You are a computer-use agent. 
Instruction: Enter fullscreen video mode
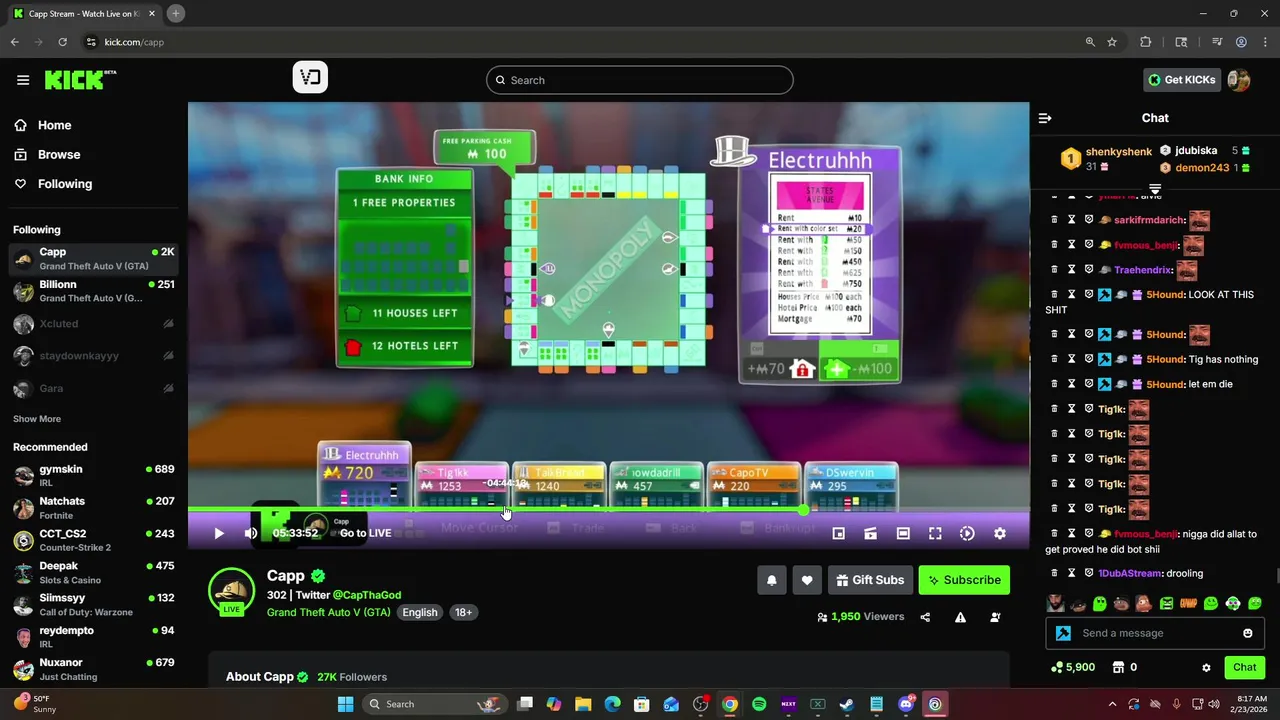[935, 534]
